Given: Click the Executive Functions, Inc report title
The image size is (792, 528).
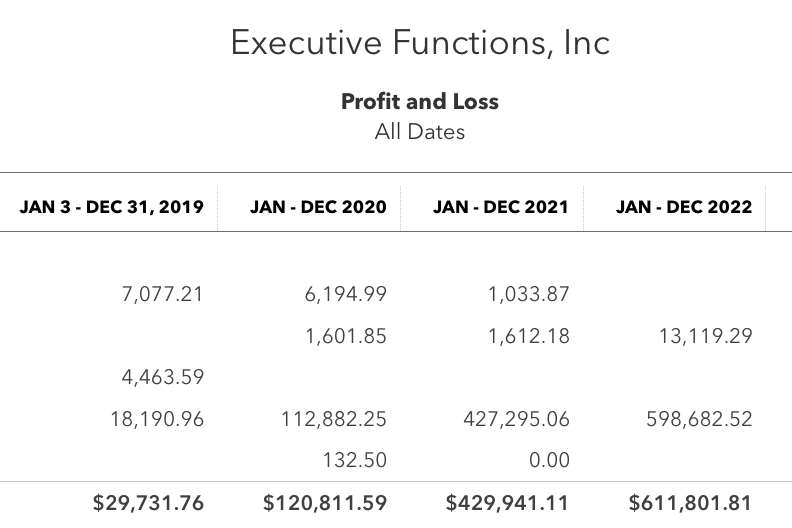Looking at the screenshot, I should (420, 42).
